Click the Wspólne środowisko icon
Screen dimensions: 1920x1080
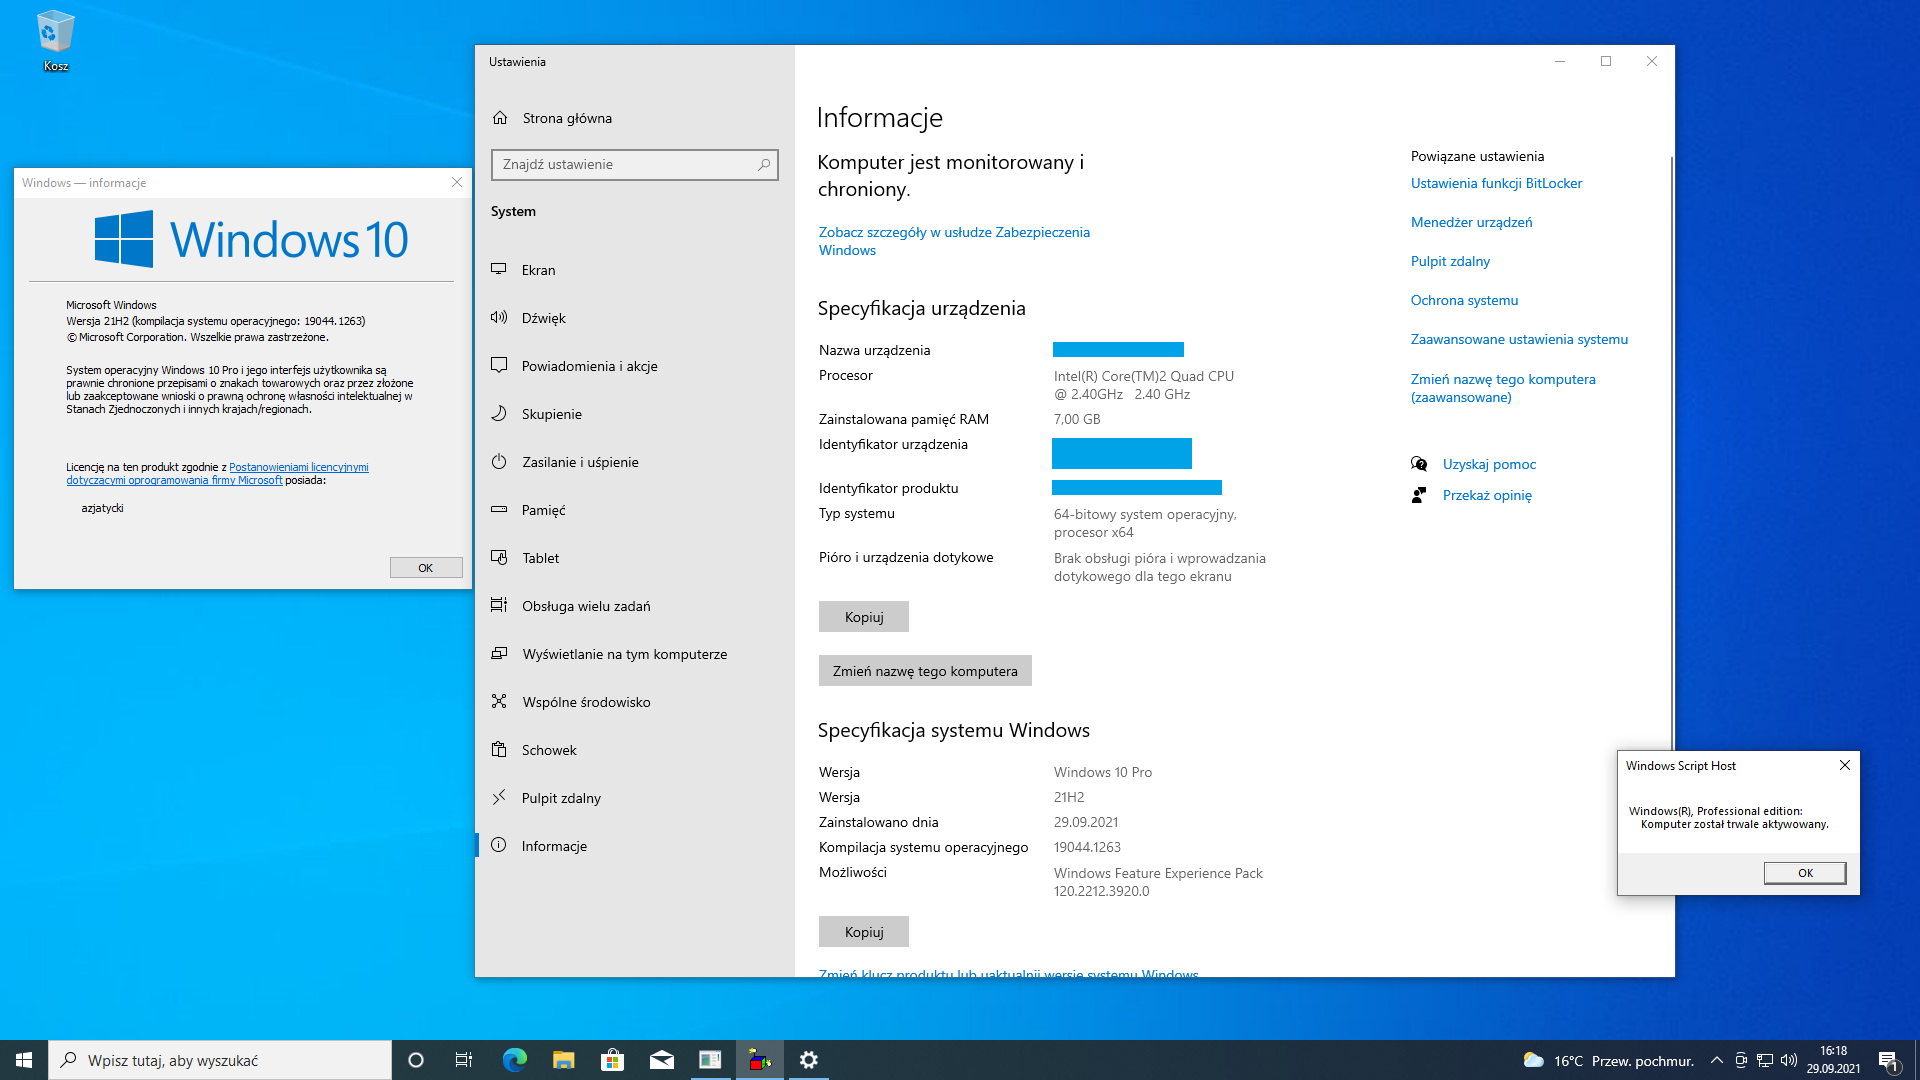(x=499, y=702)
